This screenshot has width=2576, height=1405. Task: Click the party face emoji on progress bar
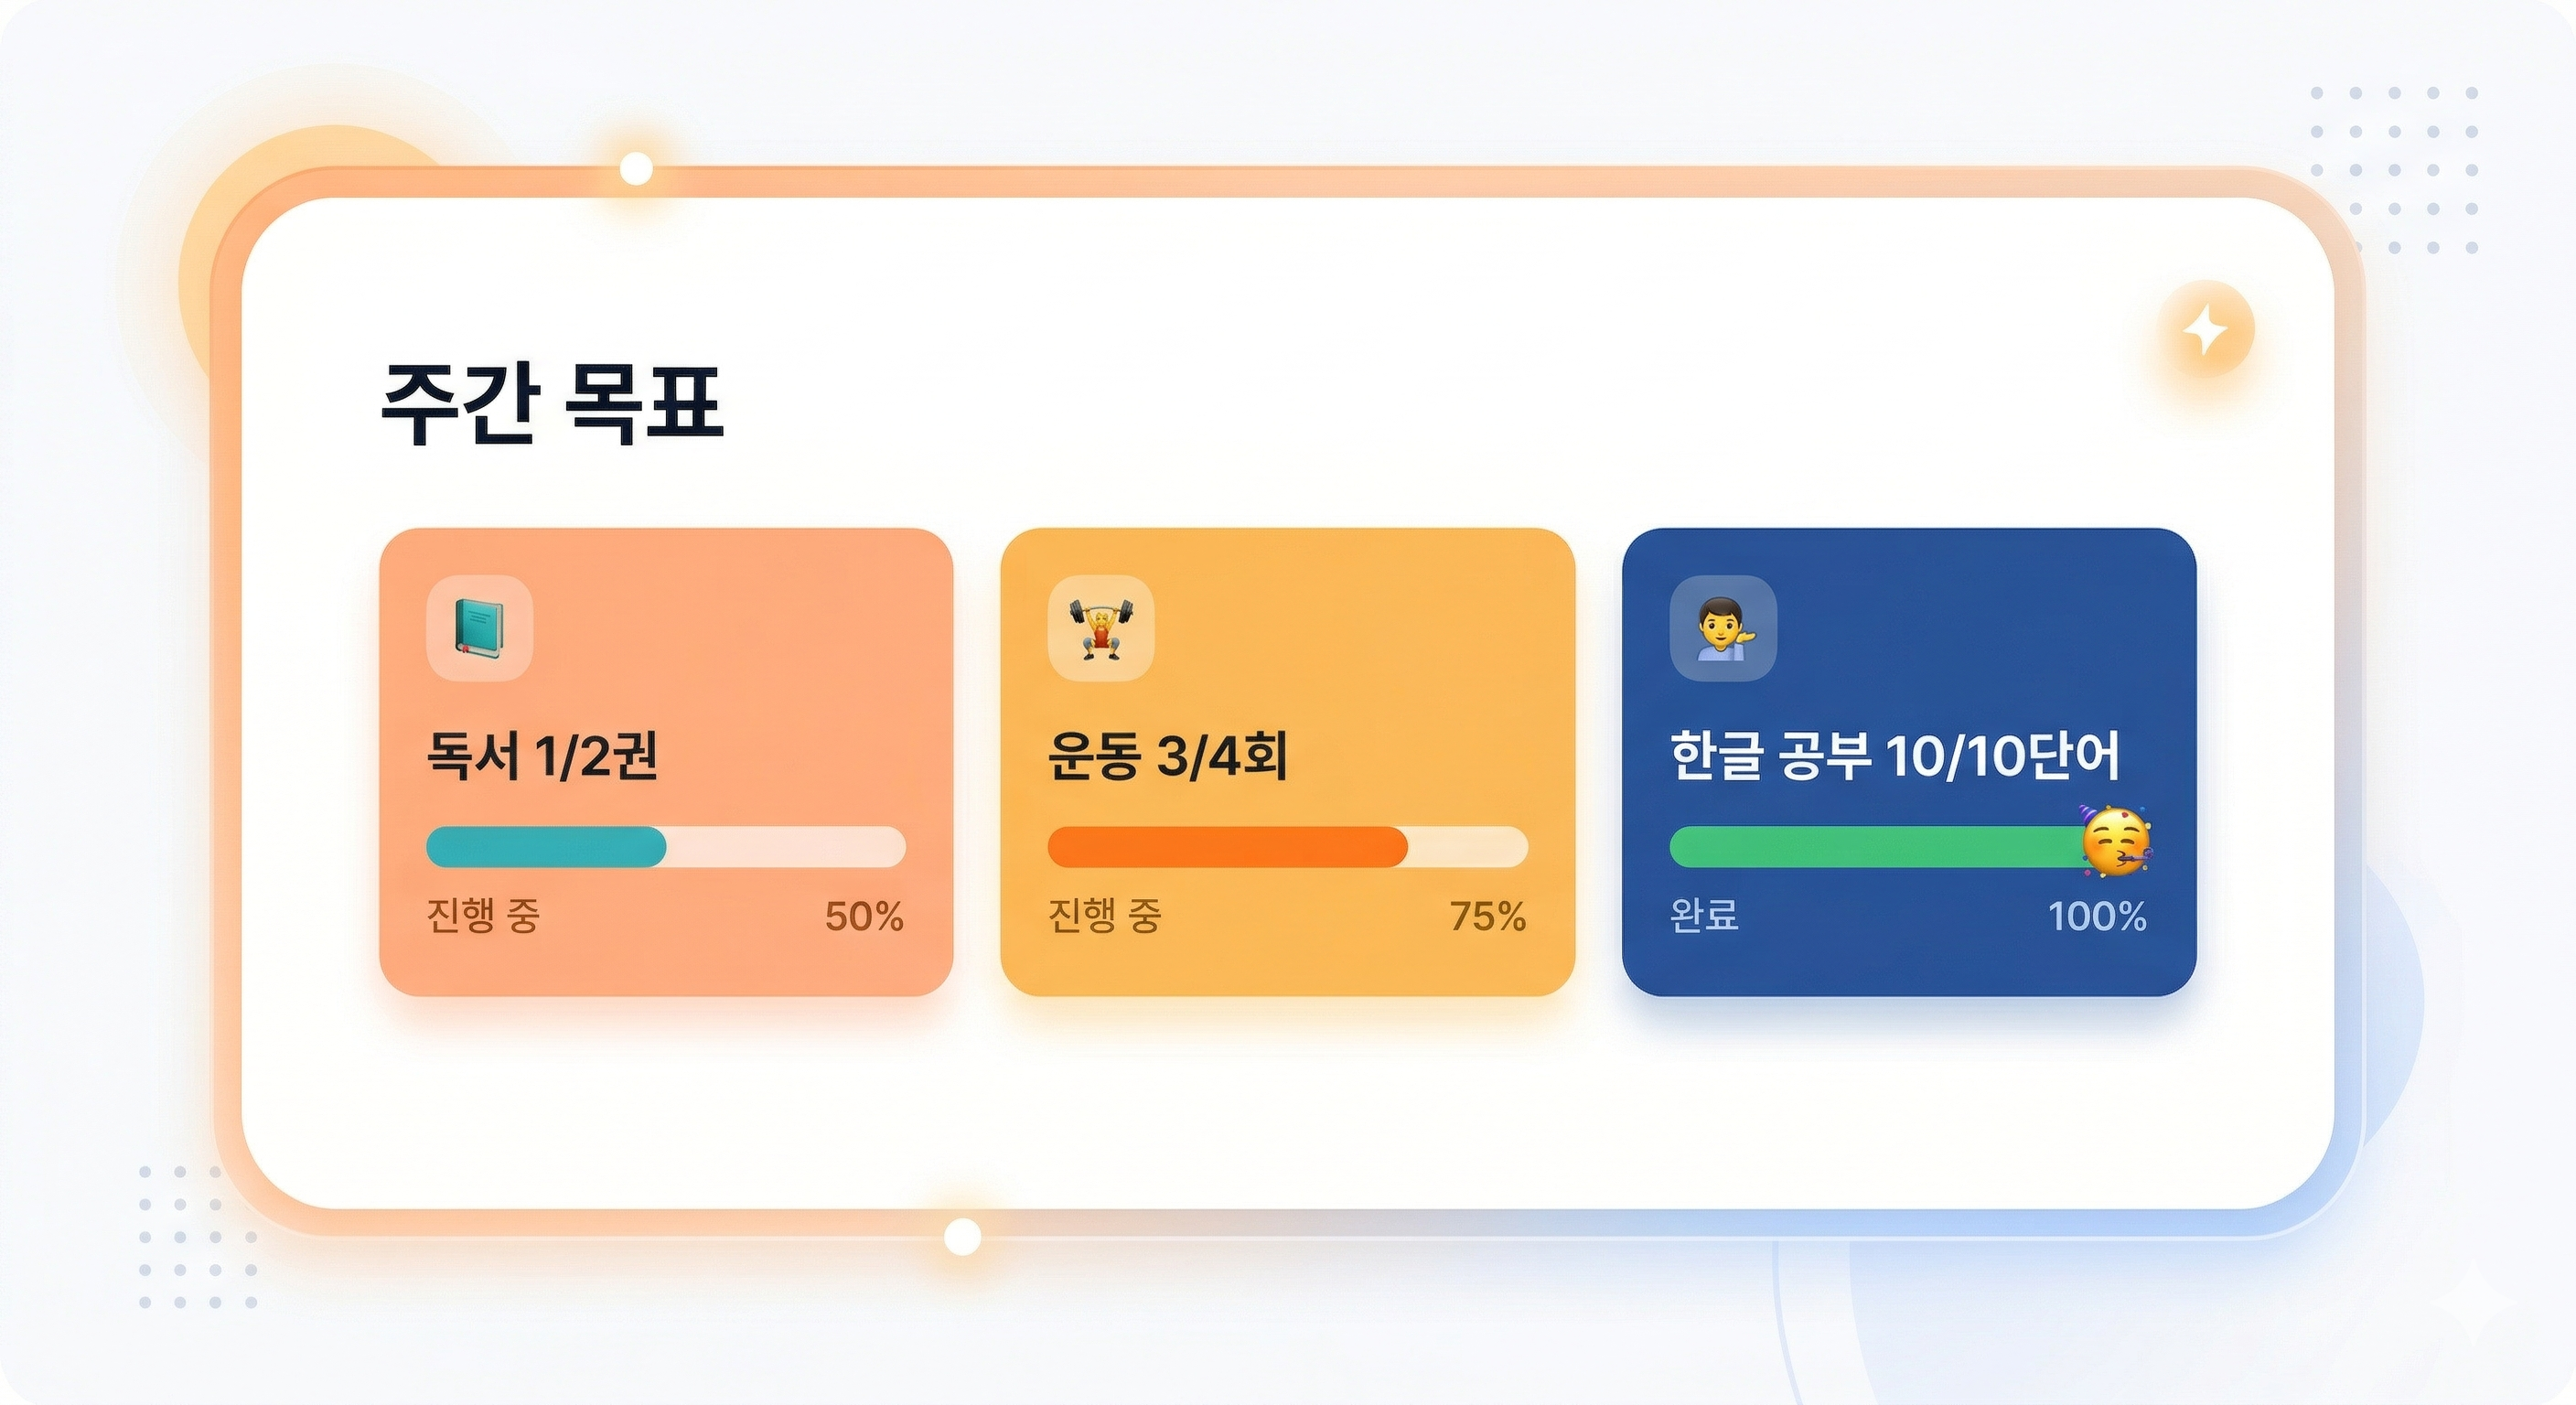click(x=2115, y=841)
